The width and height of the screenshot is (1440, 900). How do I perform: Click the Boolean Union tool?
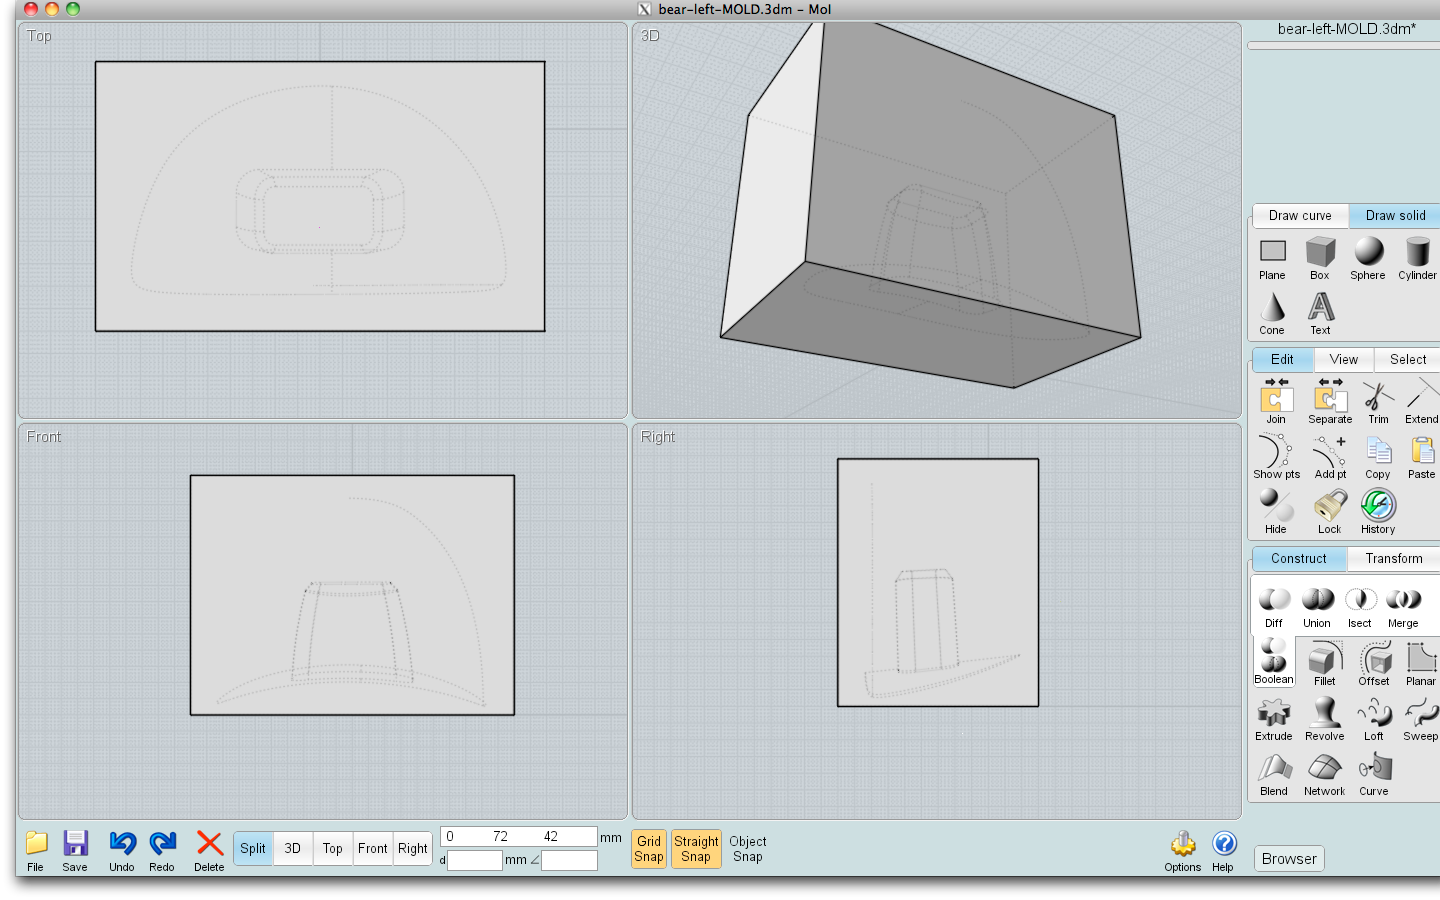(x=1317, y=607)
